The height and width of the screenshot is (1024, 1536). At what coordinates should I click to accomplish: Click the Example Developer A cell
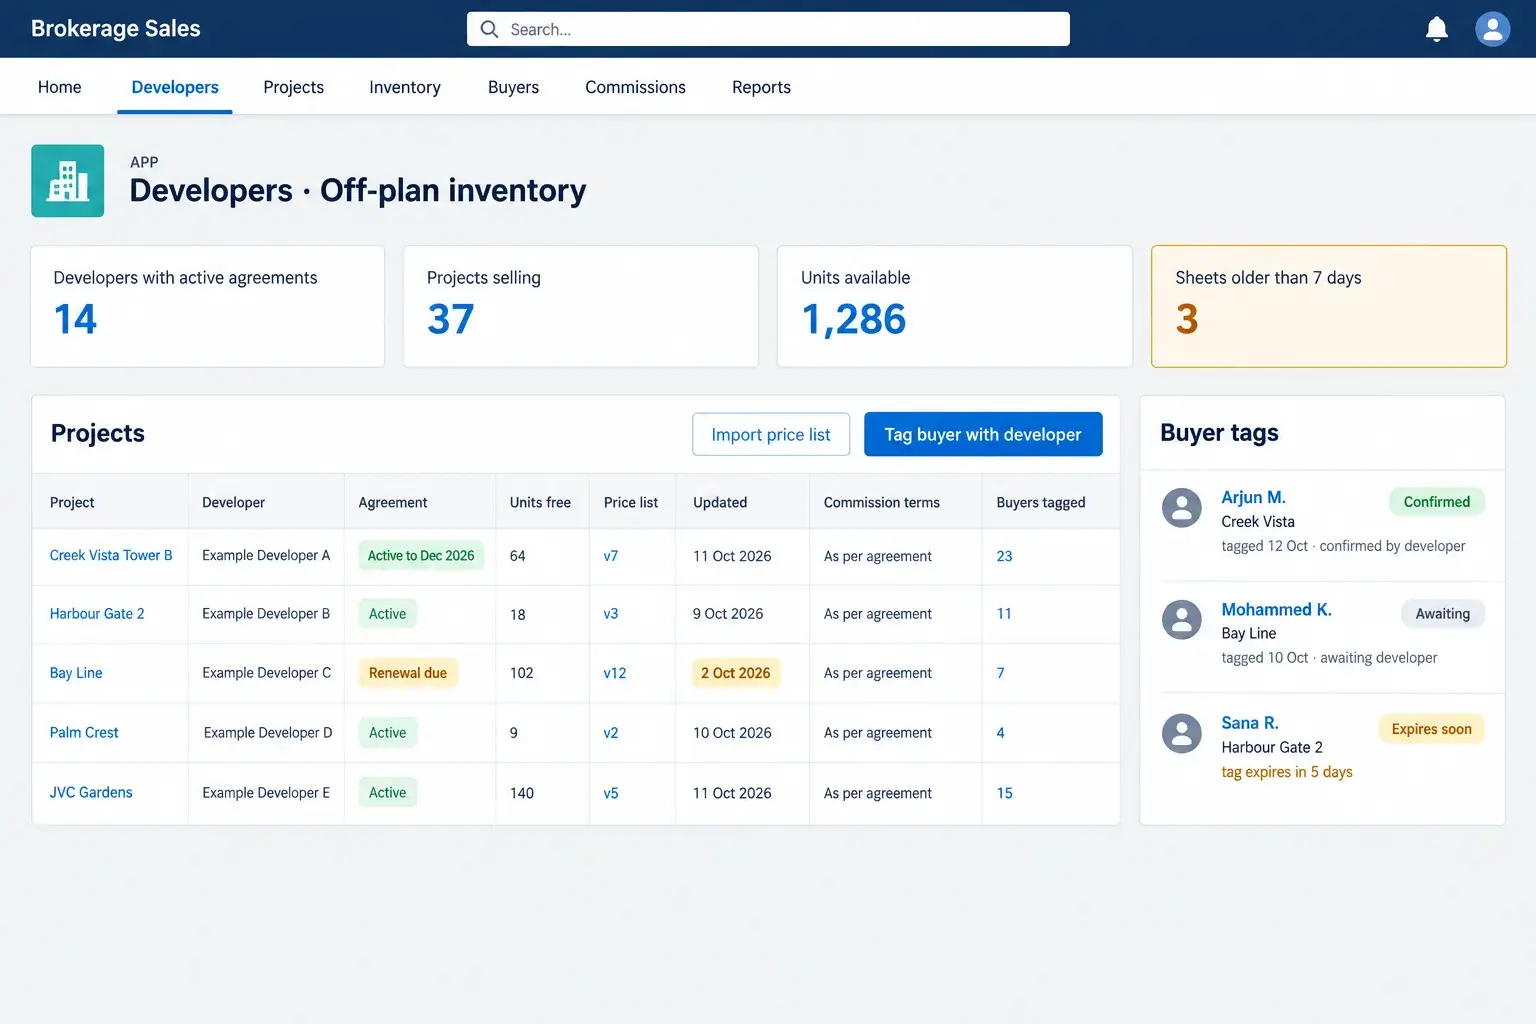[266, 555]
